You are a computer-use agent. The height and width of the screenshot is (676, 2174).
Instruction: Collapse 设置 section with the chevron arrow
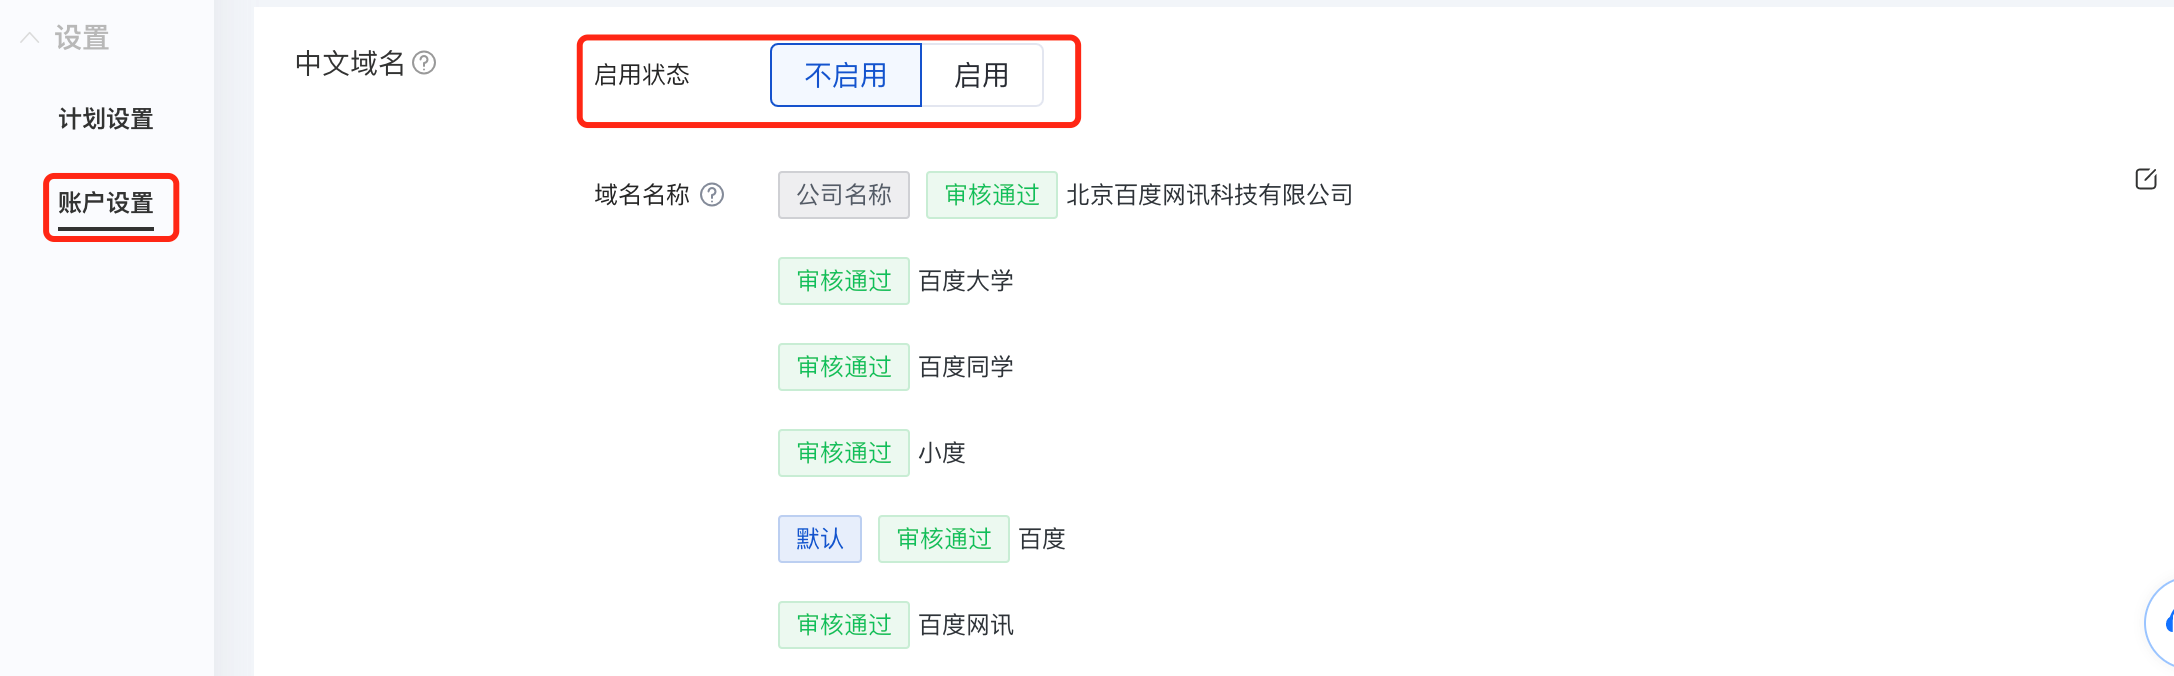click(30, 38)
